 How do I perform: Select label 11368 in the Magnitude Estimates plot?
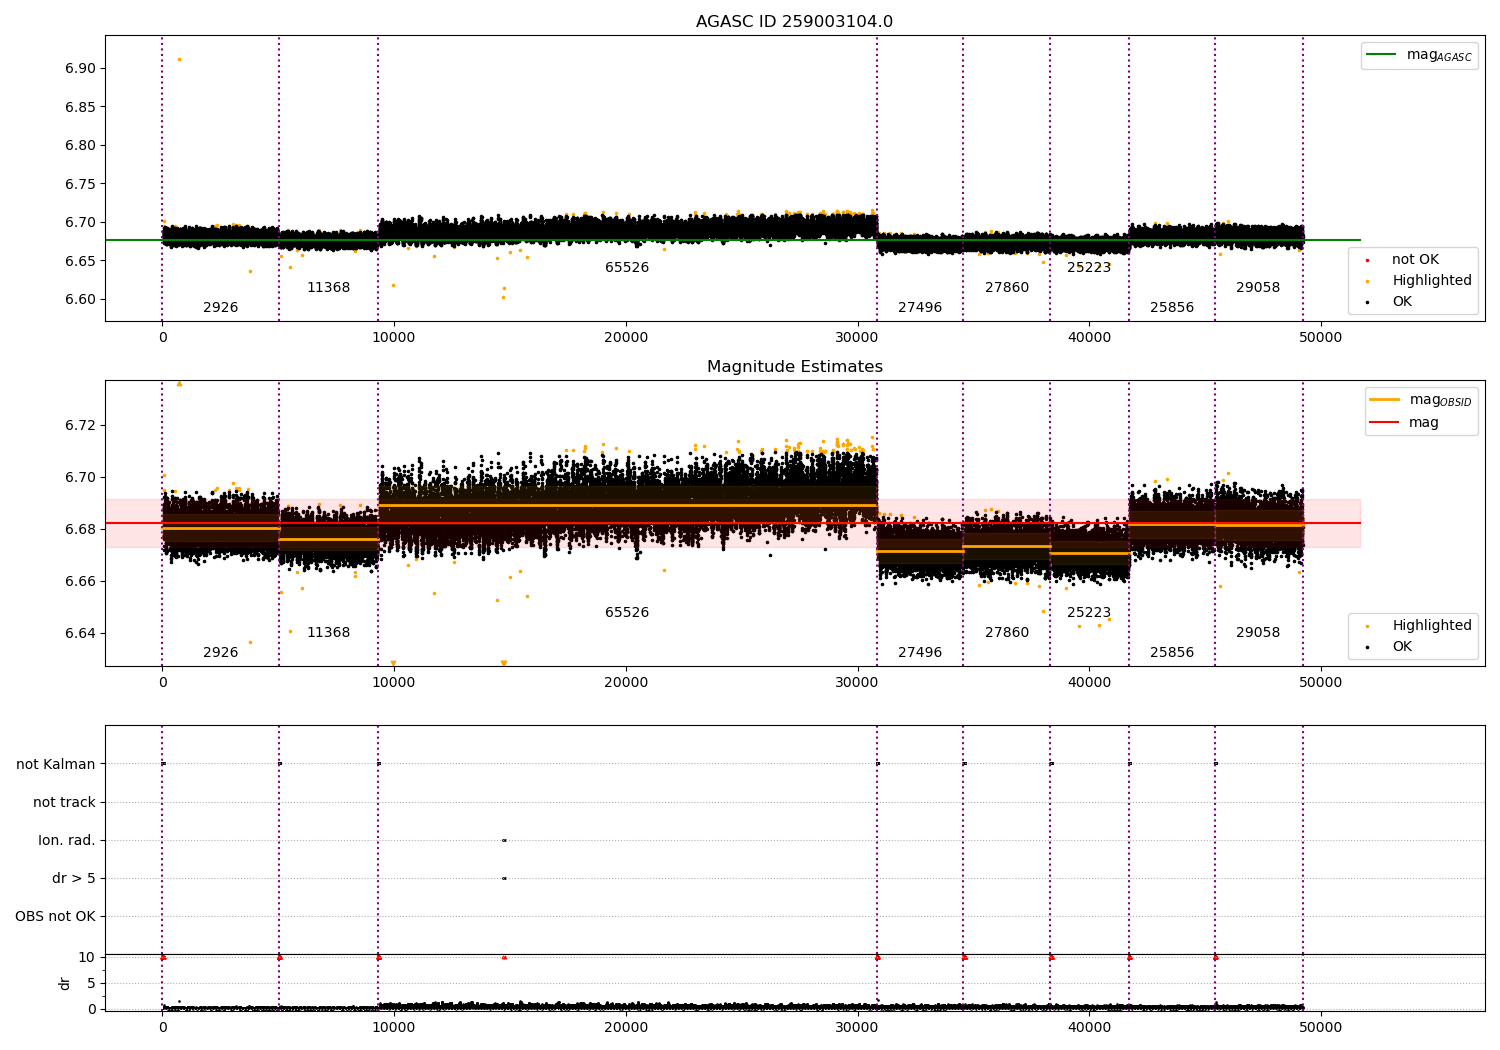(328, 633)
